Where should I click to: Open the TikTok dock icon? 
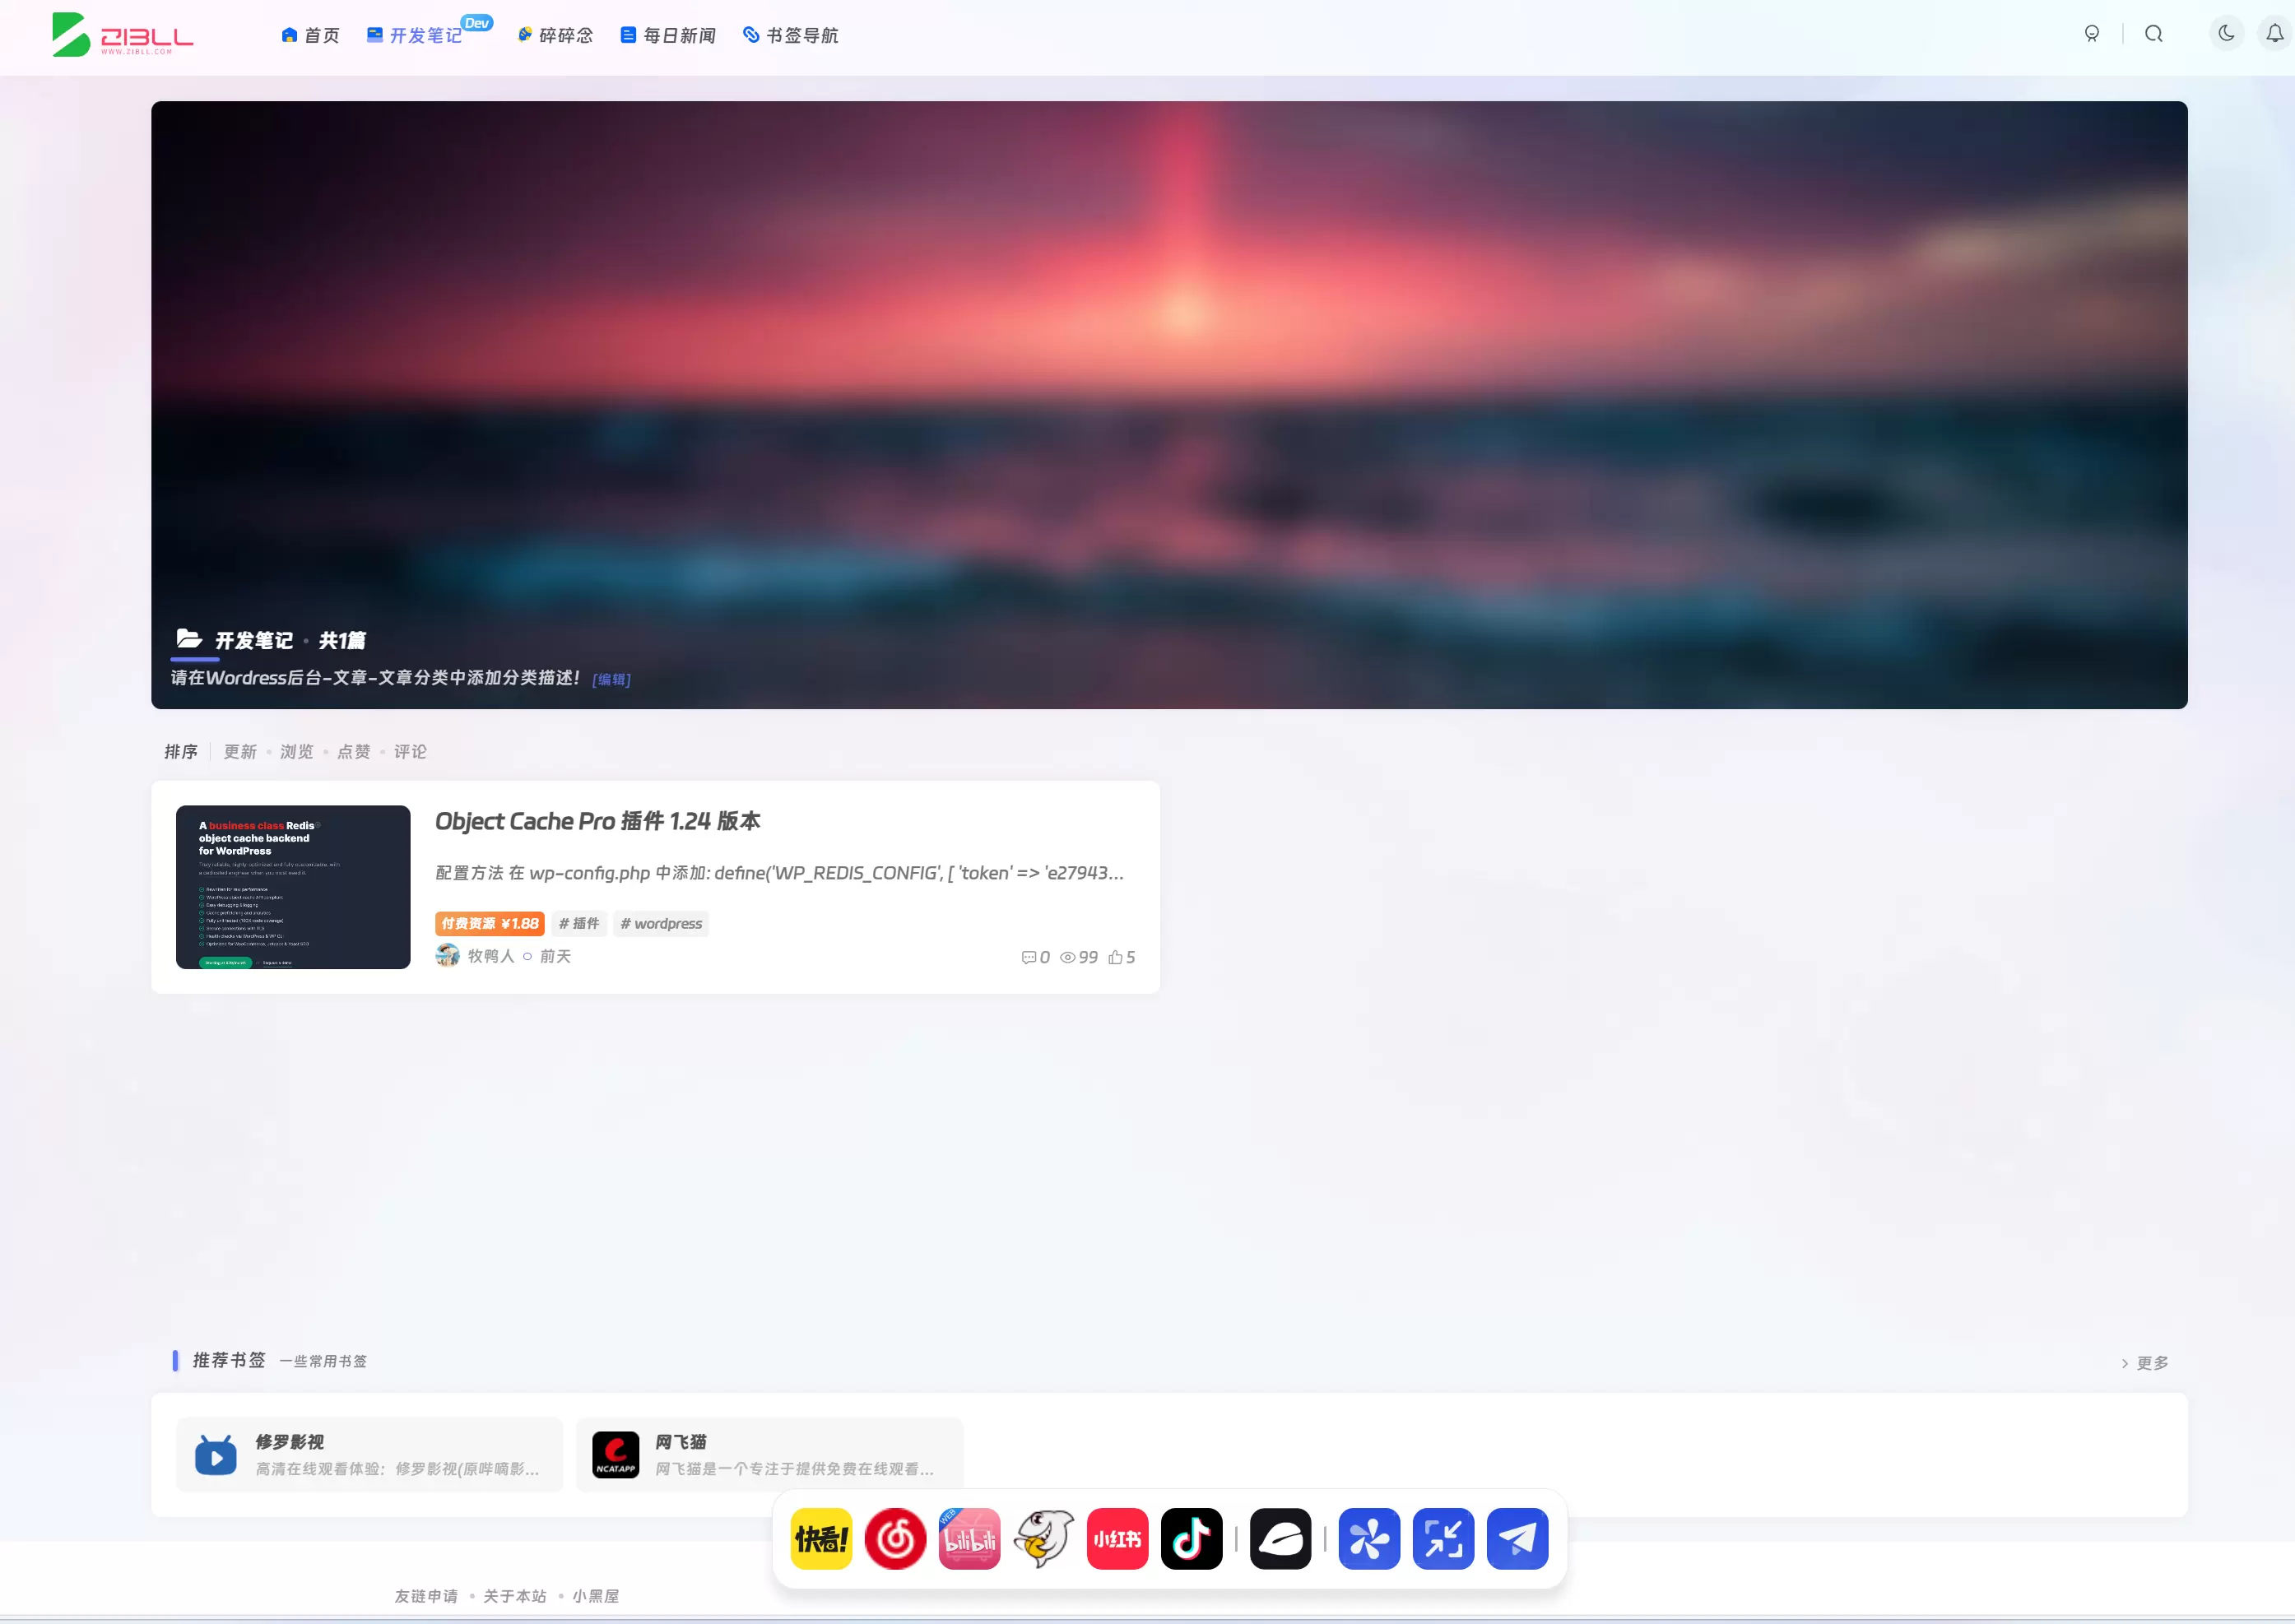[x=1191, y=1538]
